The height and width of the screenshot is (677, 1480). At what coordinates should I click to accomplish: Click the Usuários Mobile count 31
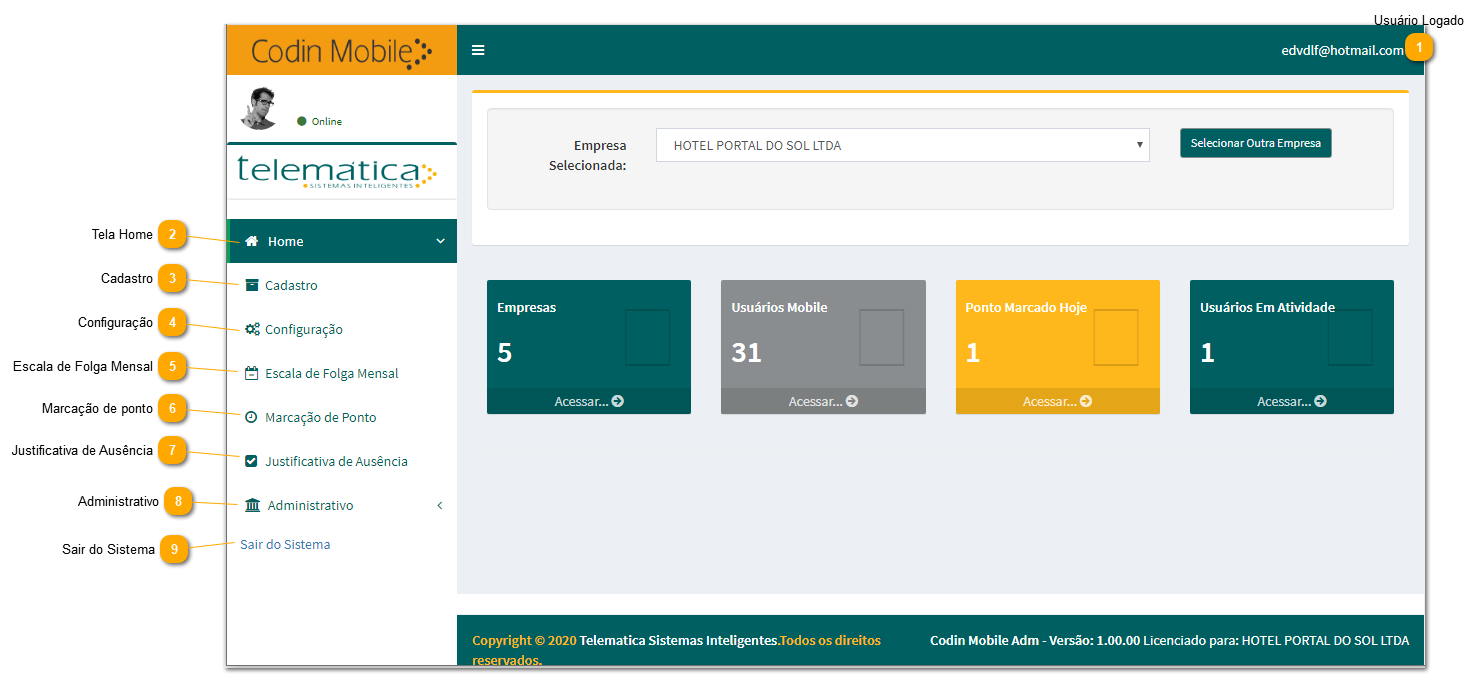click(x=746, y=353)
